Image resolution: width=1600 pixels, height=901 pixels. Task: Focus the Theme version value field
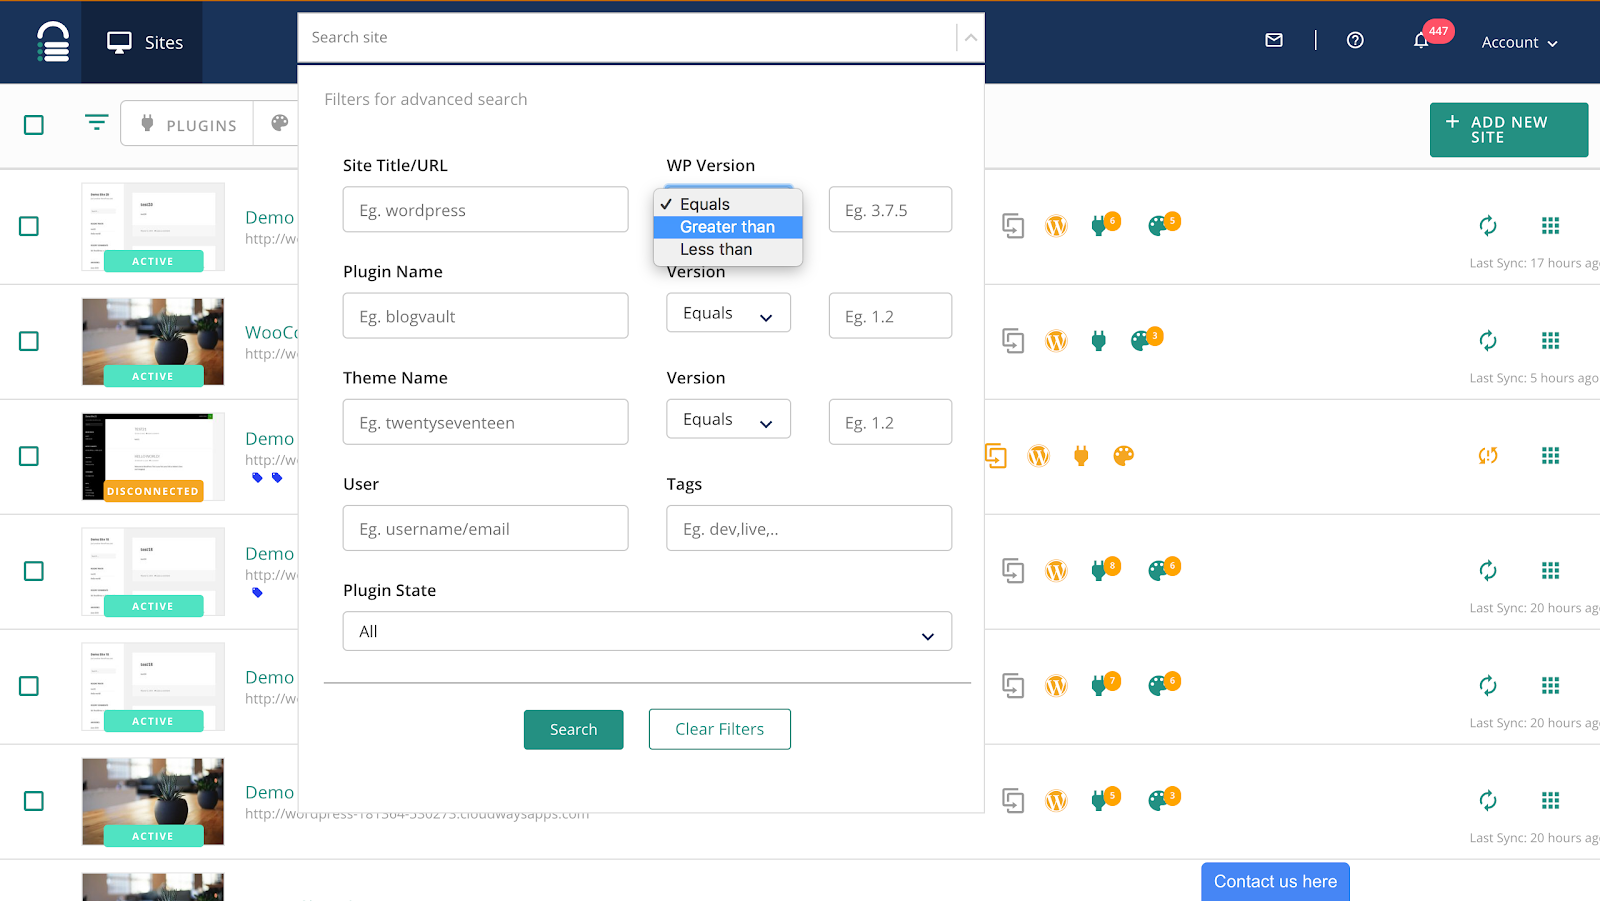click(890, 422)
